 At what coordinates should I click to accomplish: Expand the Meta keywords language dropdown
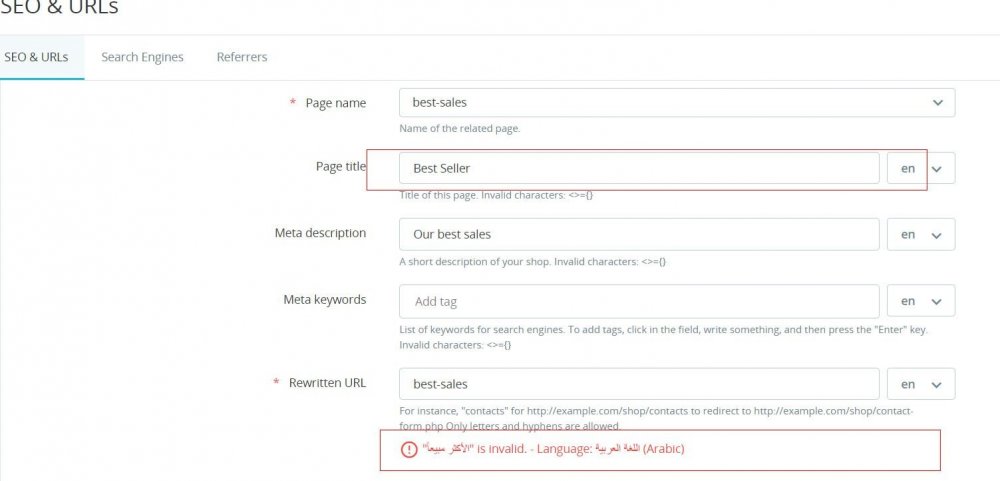coord(920,301)
